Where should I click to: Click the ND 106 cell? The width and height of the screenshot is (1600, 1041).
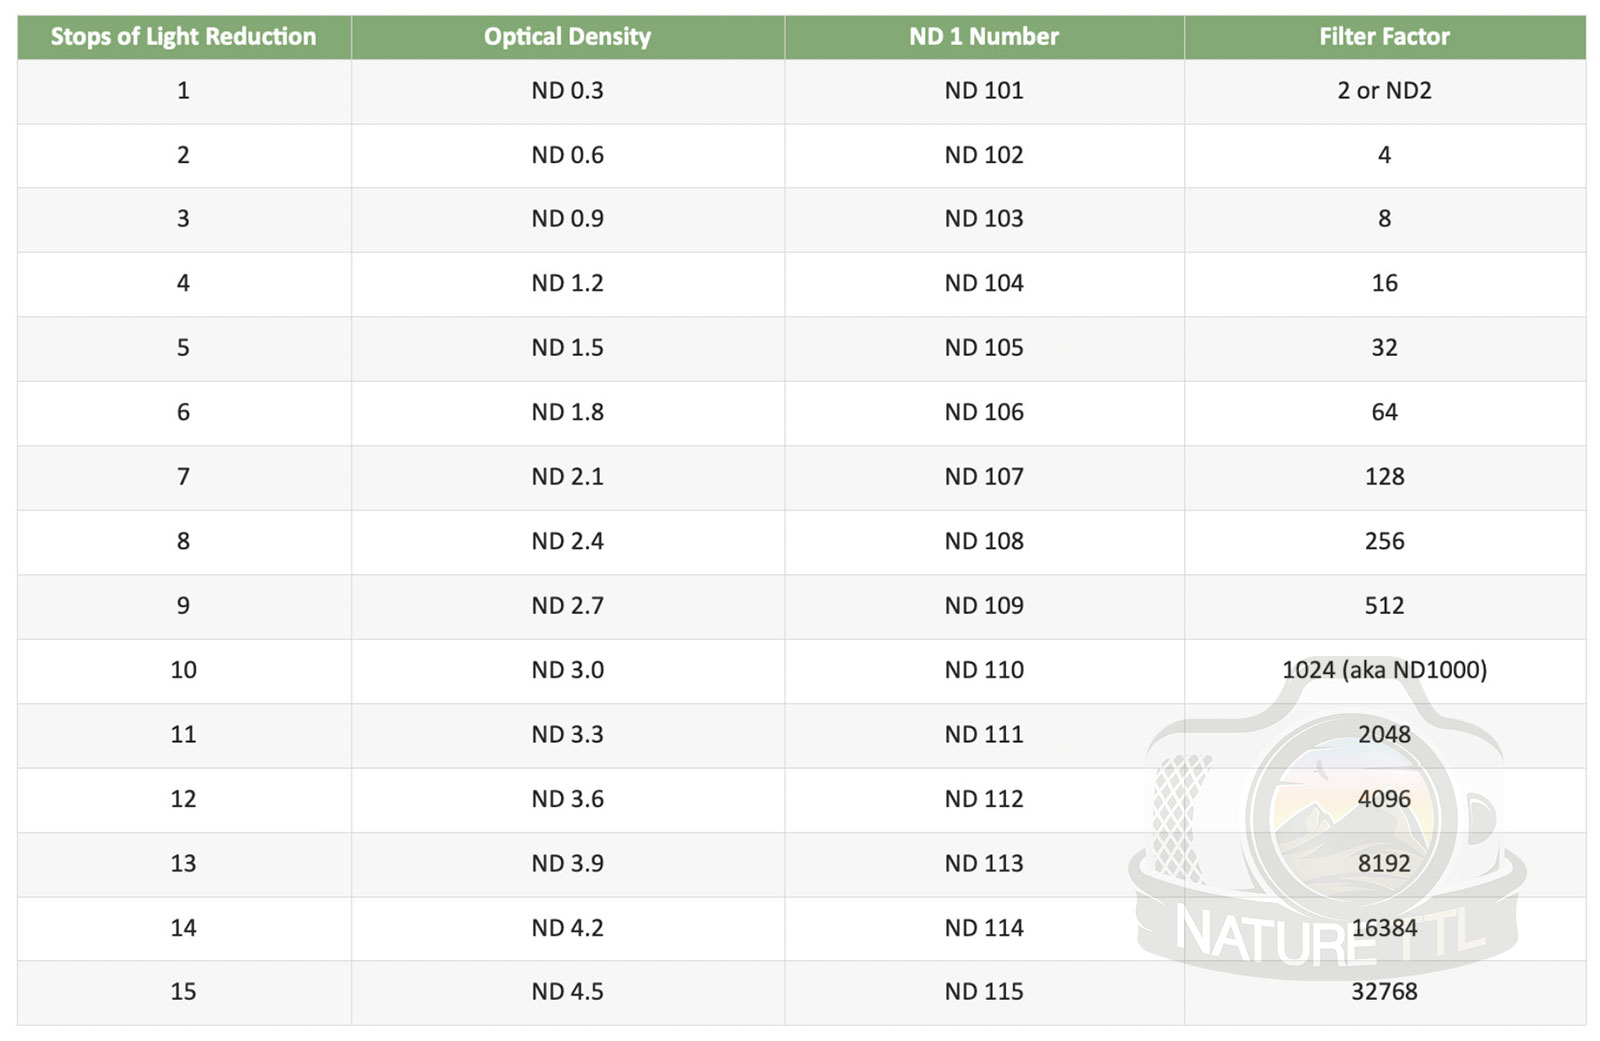click(x=984, y=412)
